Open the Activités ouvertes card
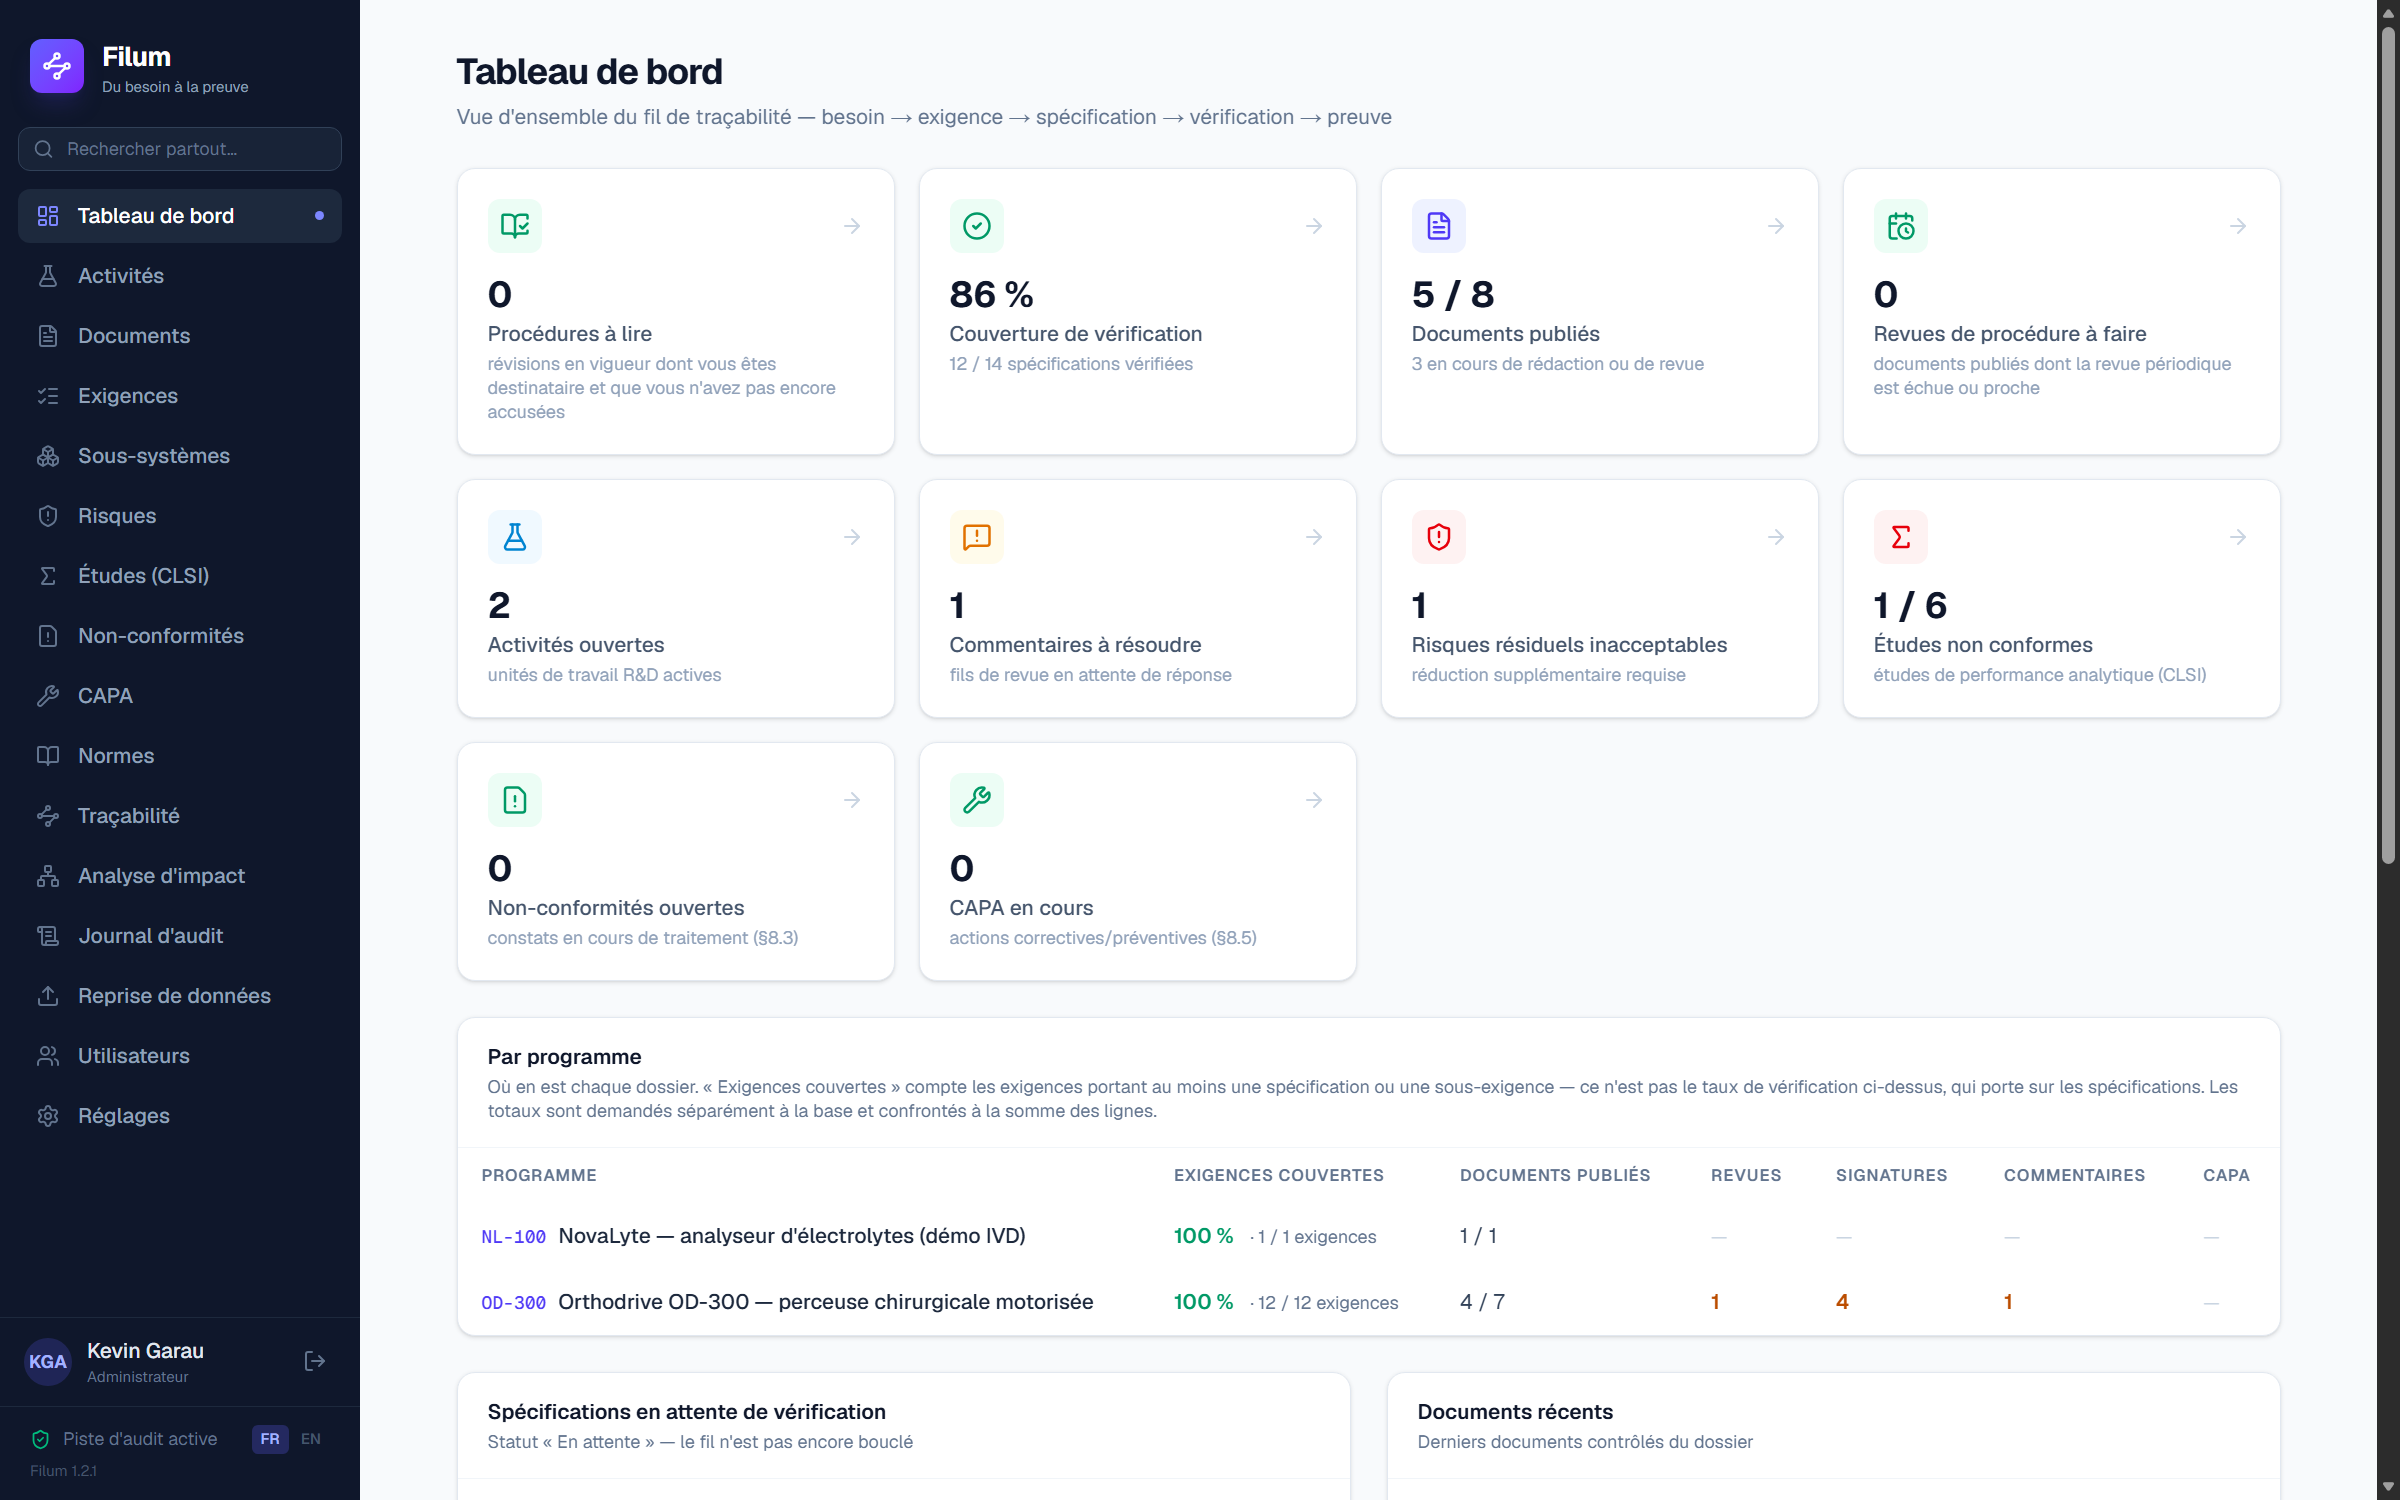The width and height of the screenshot is (2400, 1500). click(676, 598)
